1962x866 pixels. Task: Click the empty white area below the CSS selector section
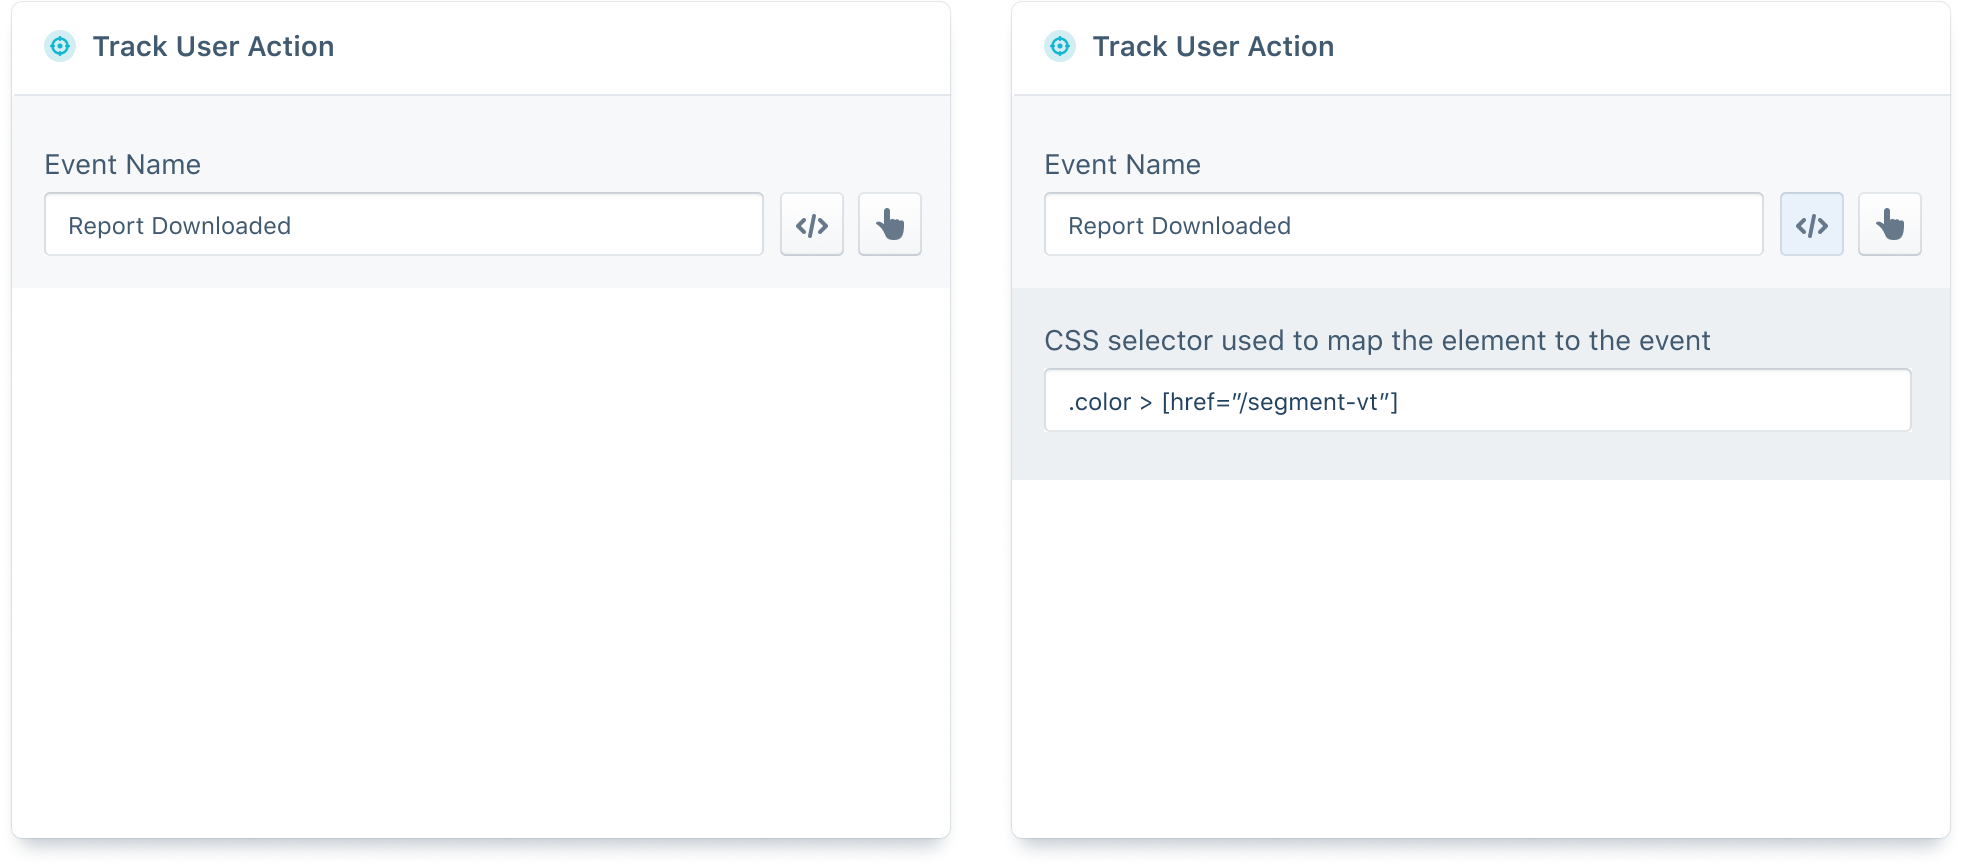pyautogui.click(x=1480, y=660)
